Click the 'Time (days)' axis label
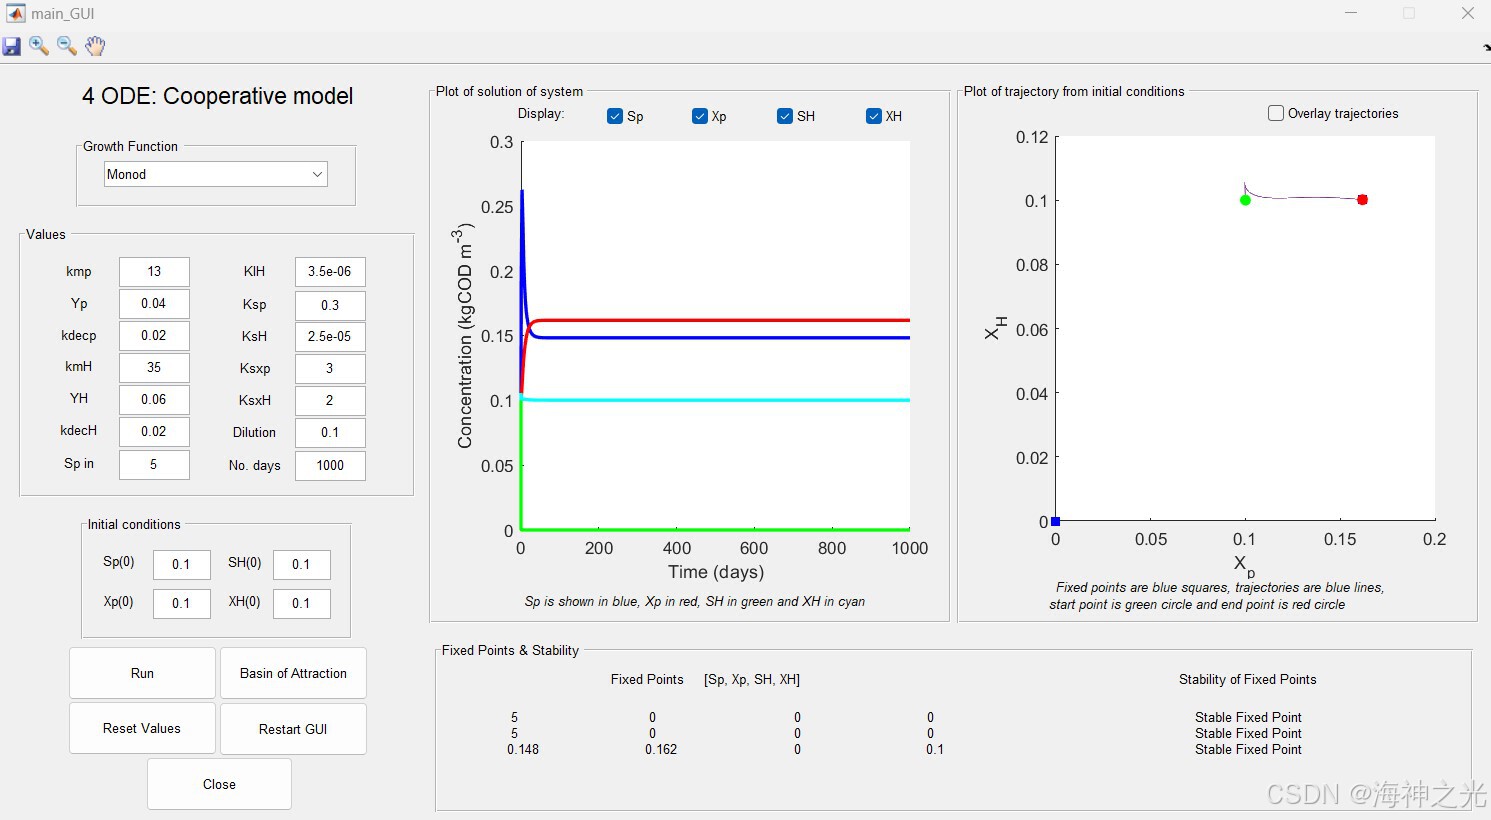This screenshot has height=820, width=1491. point(716,572)
